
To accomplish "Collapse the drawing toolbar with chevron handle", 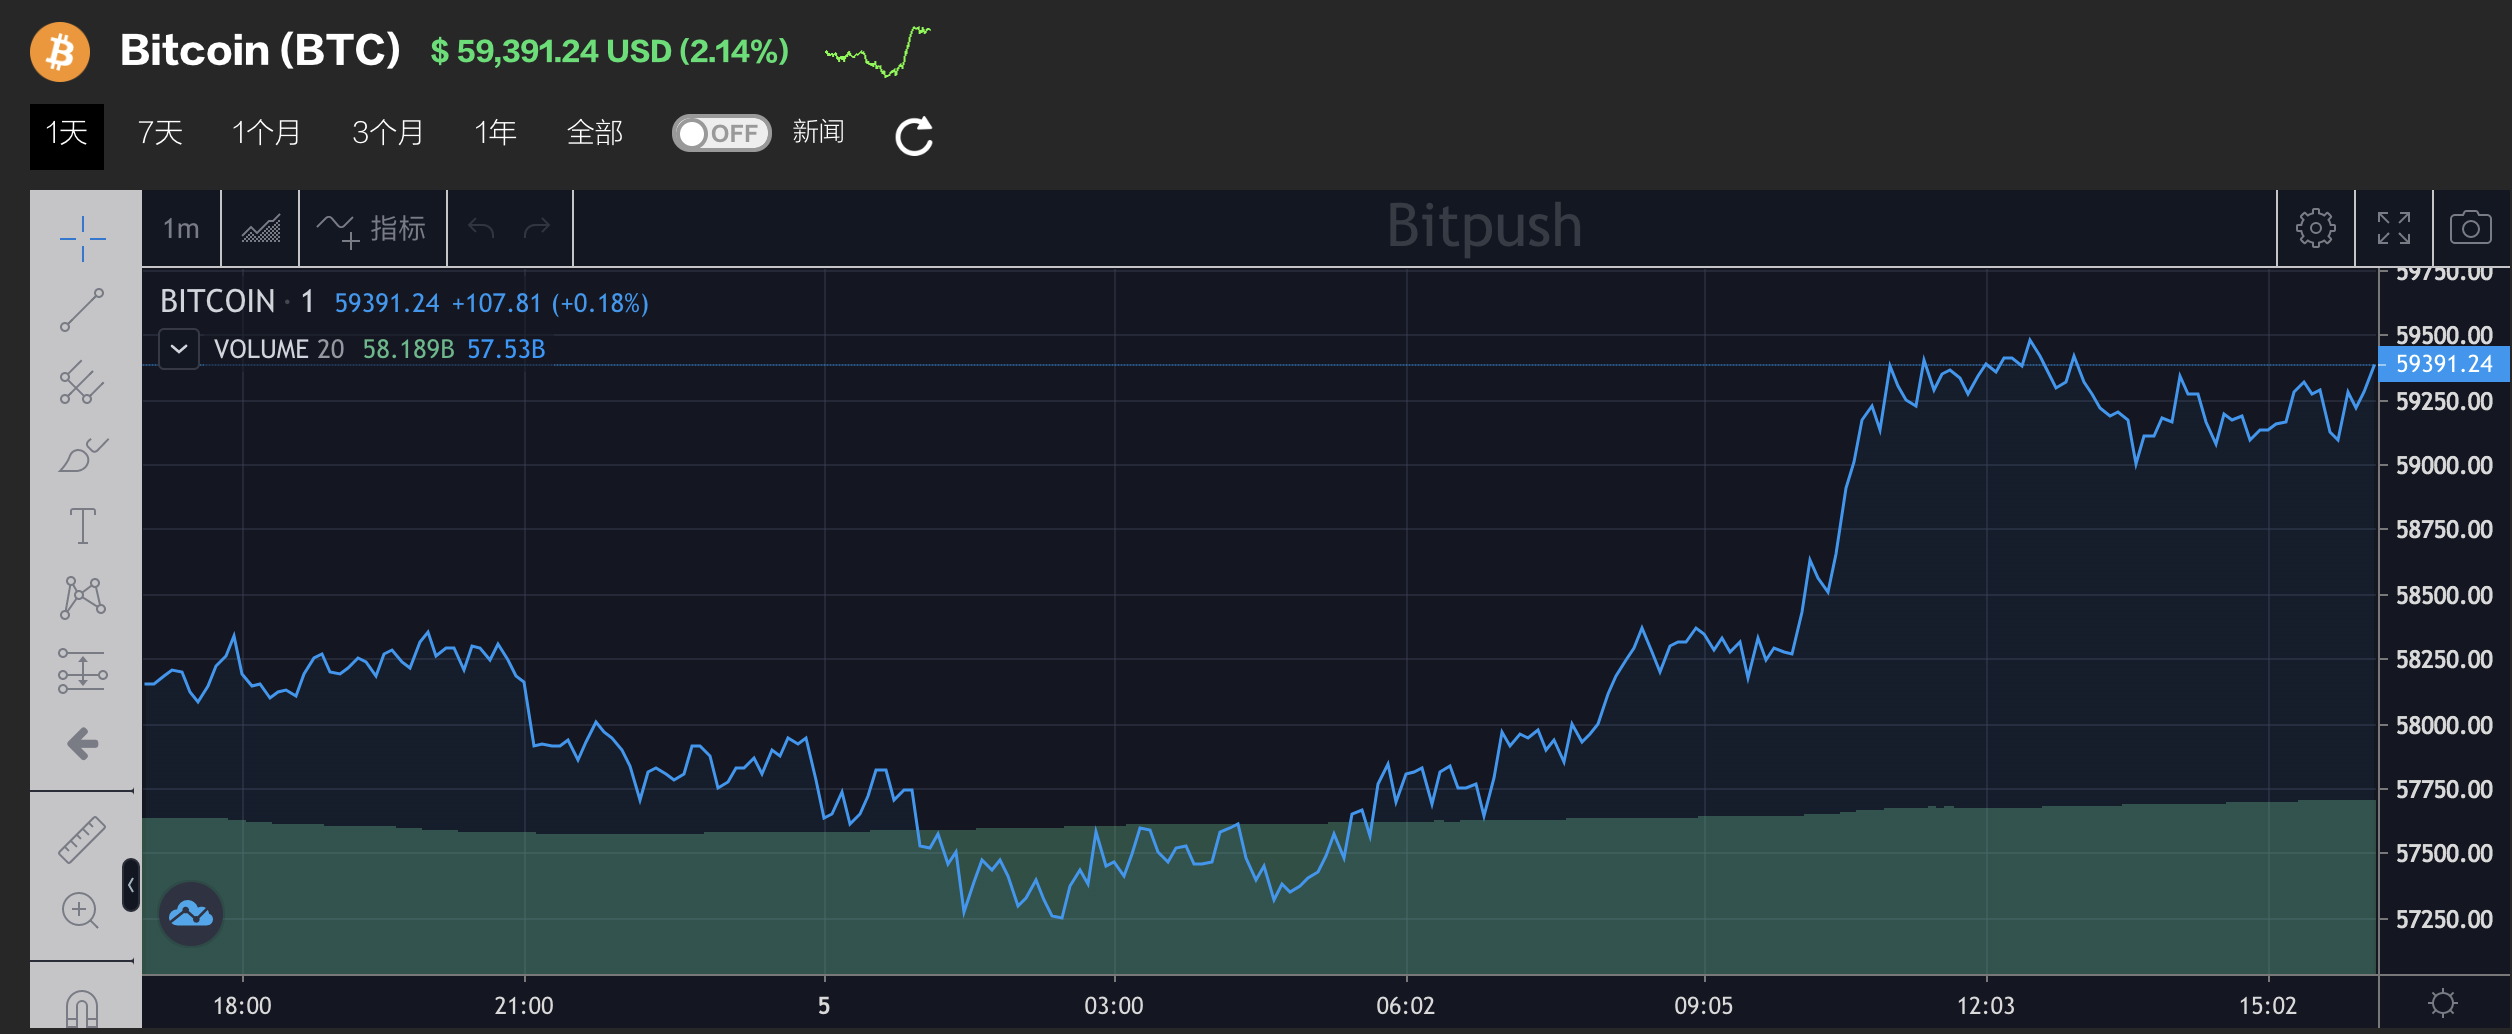I will [x=132, y=886].
